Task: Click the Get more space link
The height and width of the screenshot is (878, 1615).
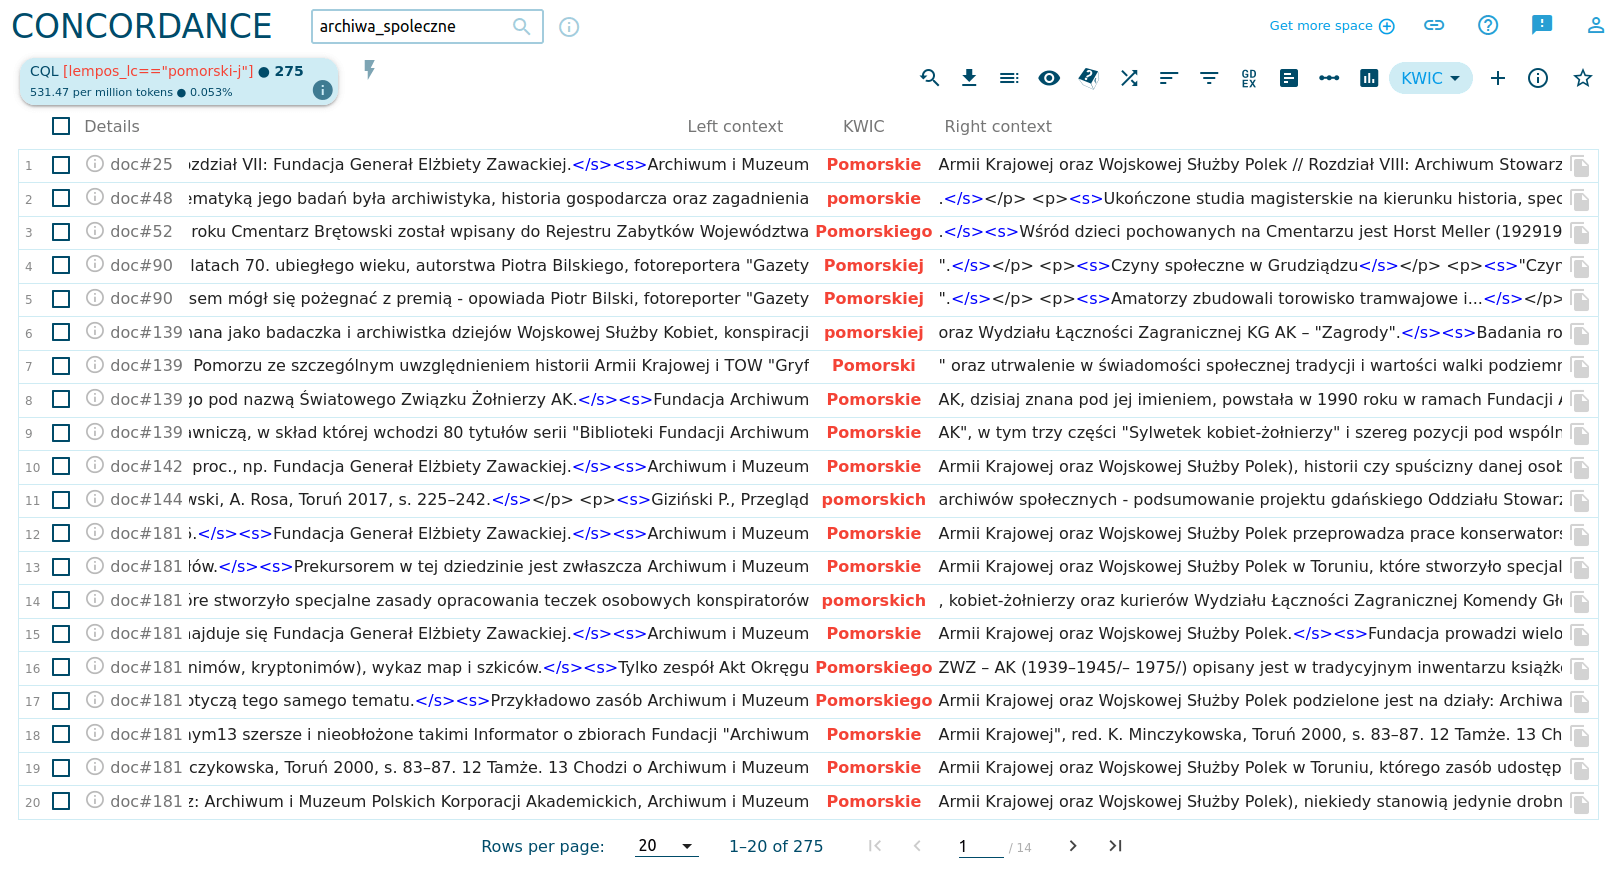Action: tap(1332, 26)
